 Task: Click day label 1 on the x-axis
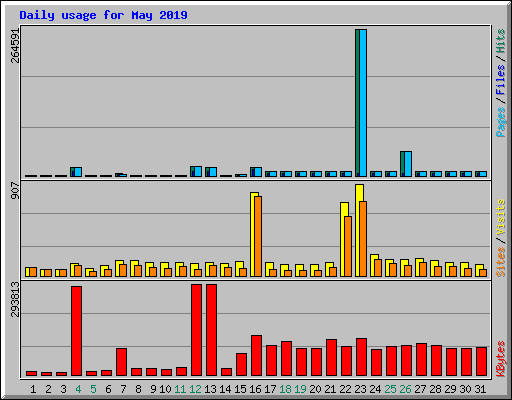(x=33, y=389)
